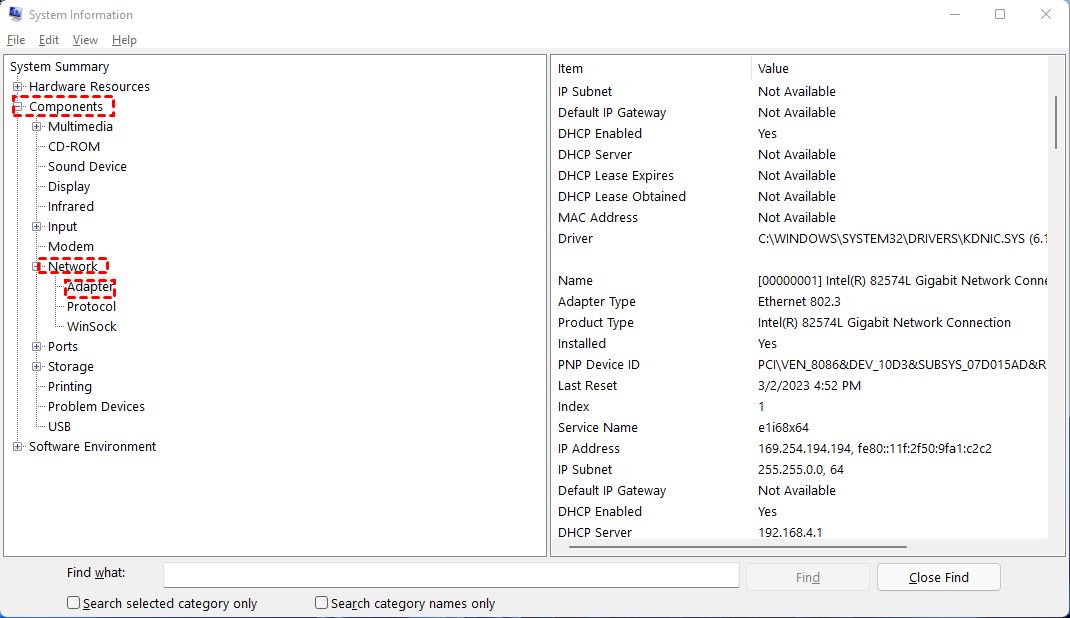The width and height of the screenshot is (1070, 618).
Task: Select the Last Reset row
Action: tap(800, 385)
